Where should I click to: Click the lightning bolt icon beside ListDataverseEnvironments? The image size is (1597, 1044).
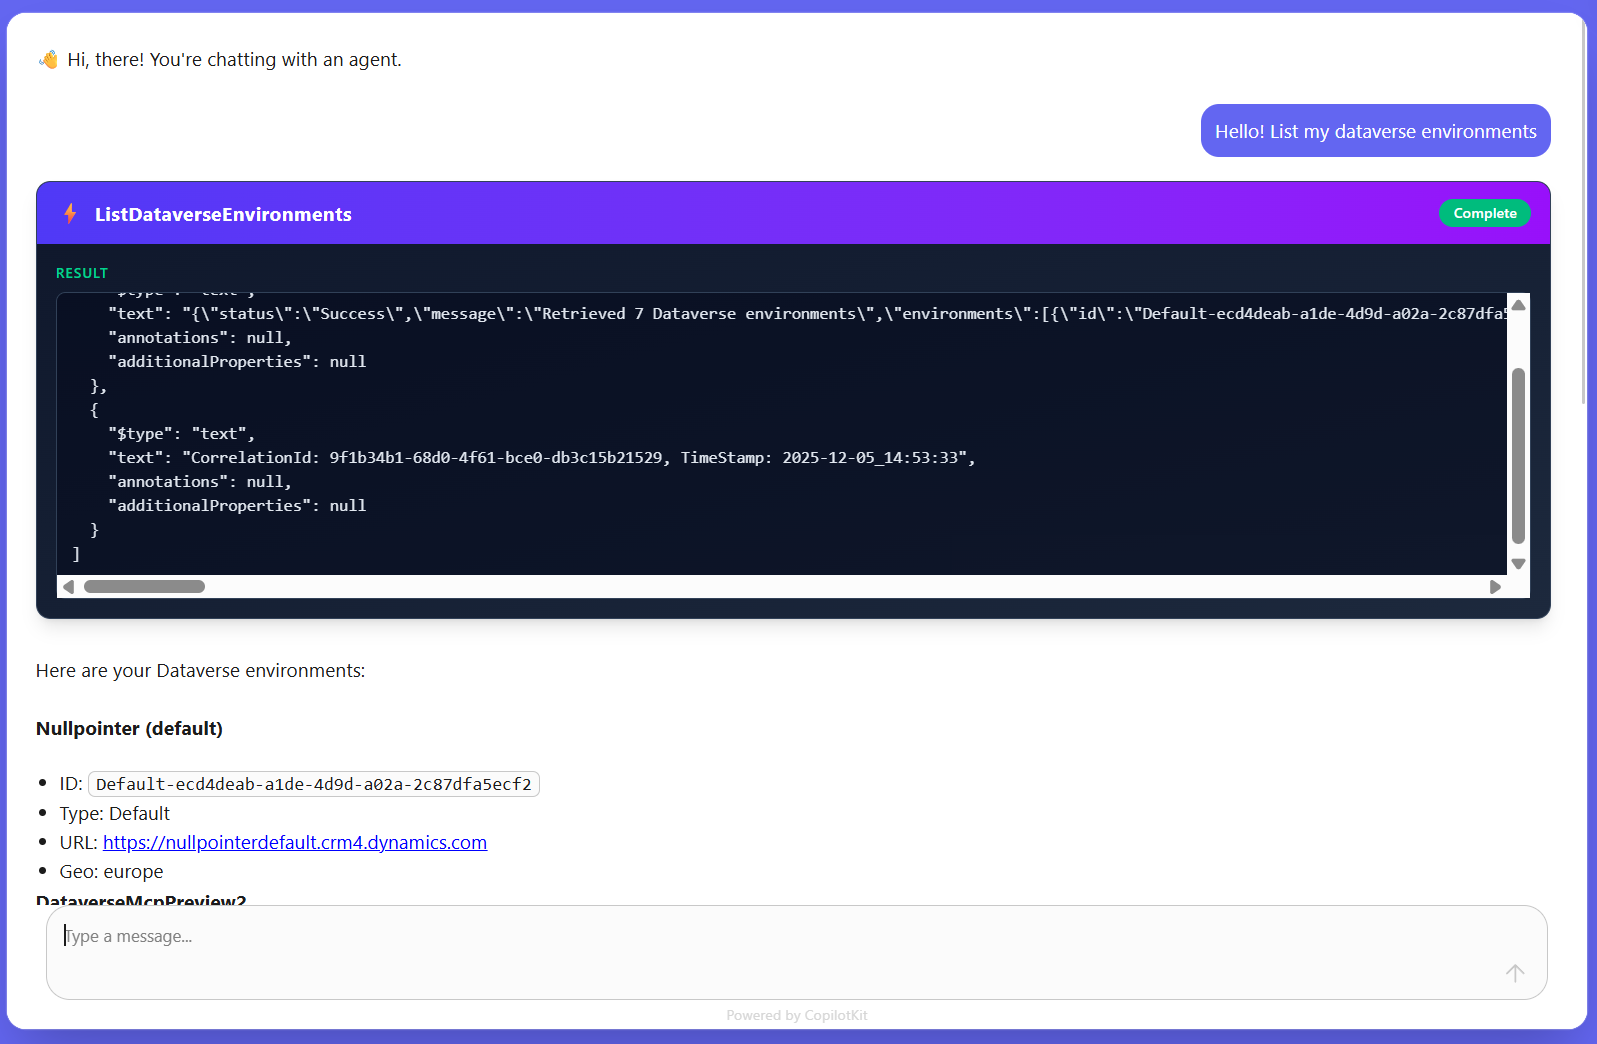pos(70,213)
